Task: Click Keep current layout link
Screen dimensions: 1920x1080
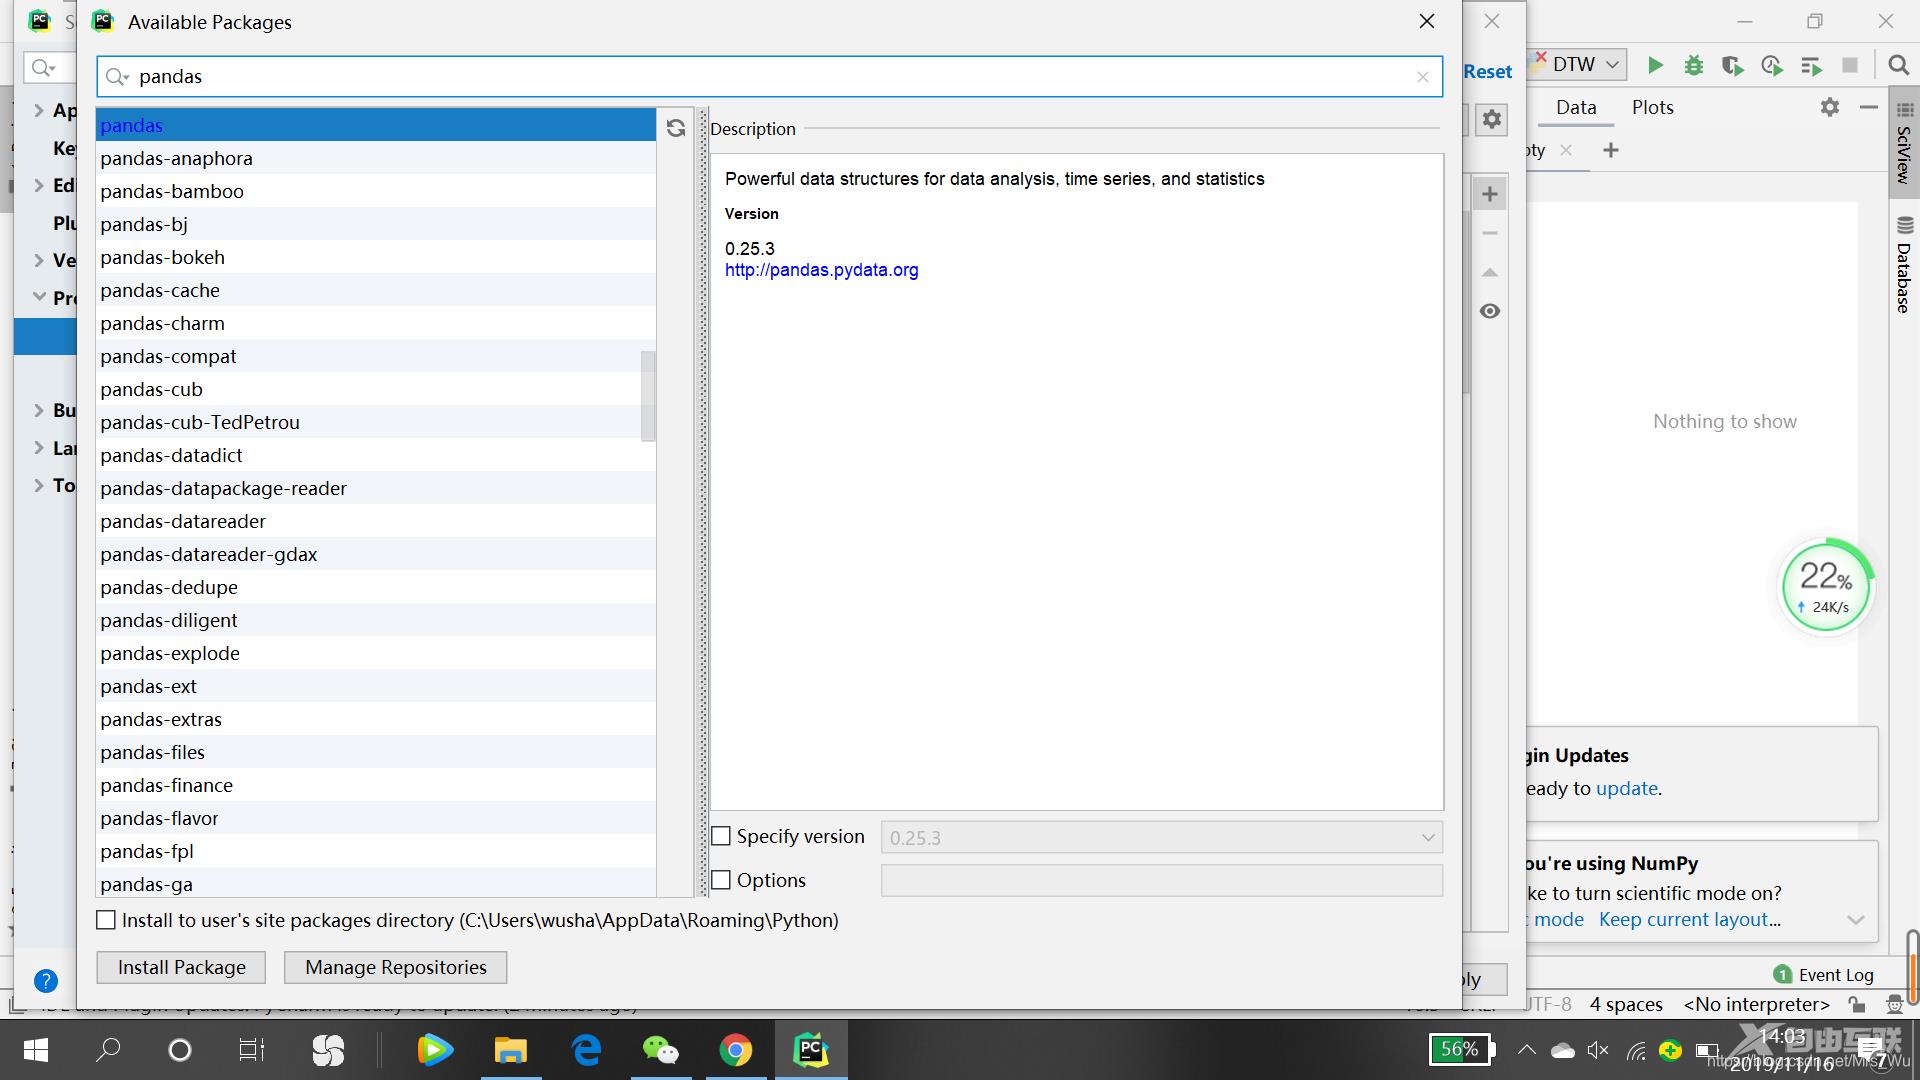Action: pos(1690,919)
